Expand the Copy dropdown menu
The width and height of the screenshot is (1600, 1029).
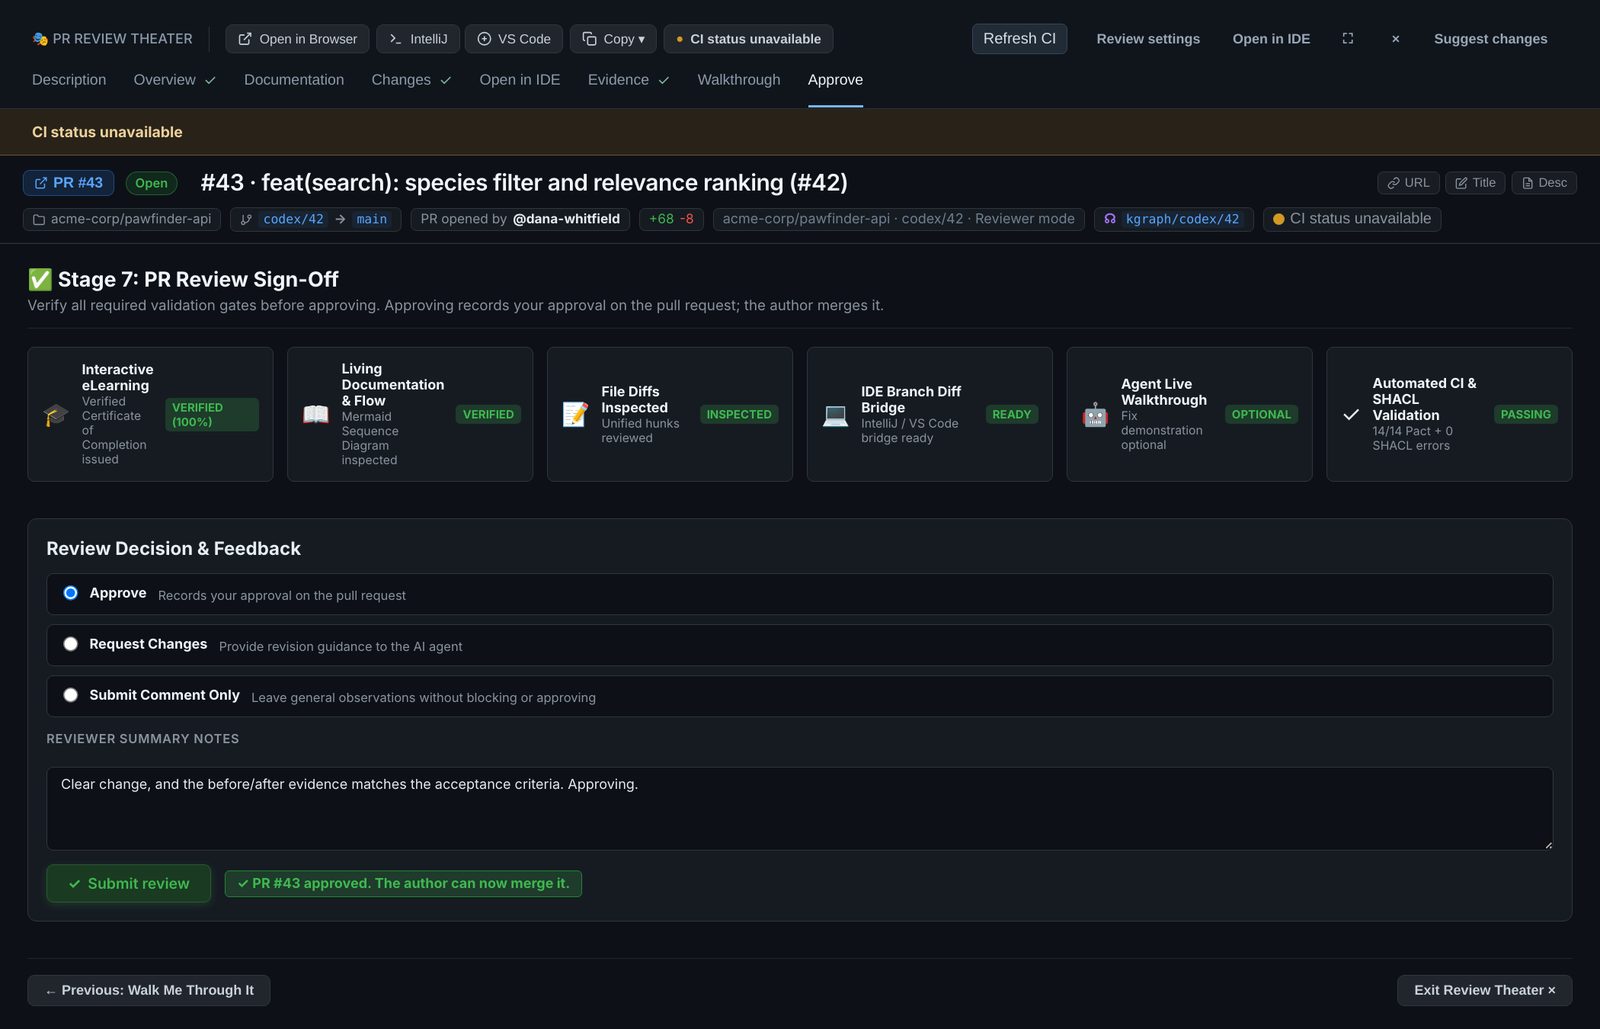[x=614, y=39]
